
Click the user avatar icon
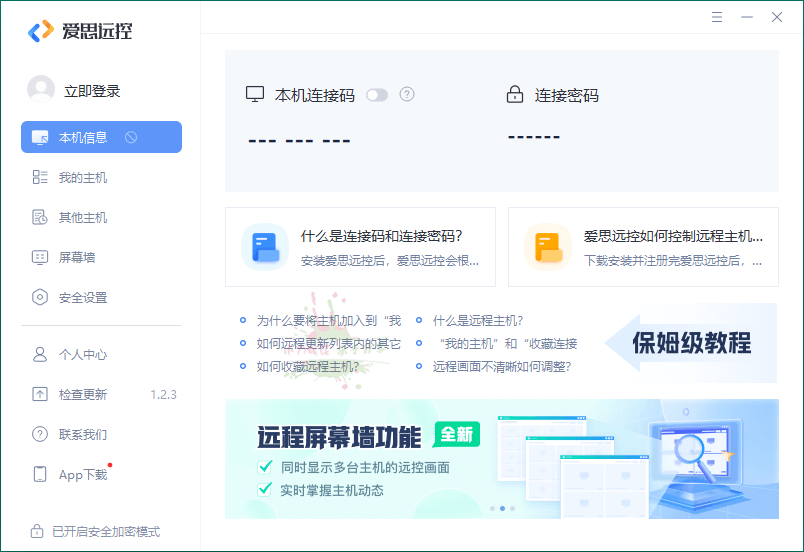(41, 90)
